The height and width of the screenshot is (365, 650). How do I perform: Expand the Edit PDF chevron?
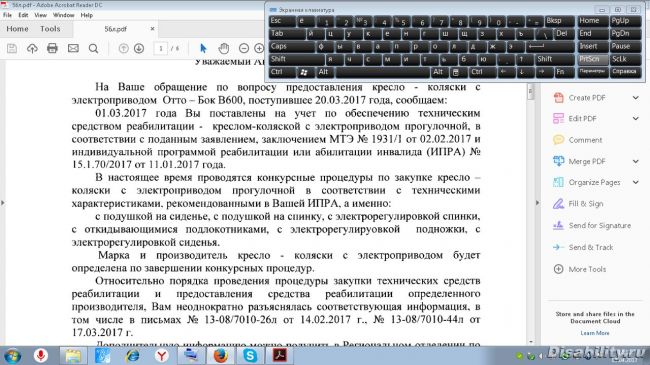pos(635,118)
